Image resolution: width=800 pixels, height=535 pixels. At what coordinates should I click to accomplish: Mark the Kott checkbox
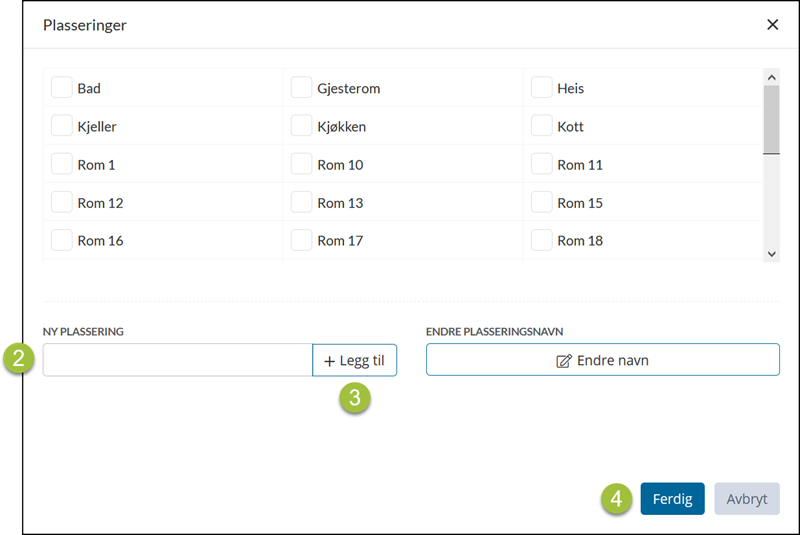point(542,126)
